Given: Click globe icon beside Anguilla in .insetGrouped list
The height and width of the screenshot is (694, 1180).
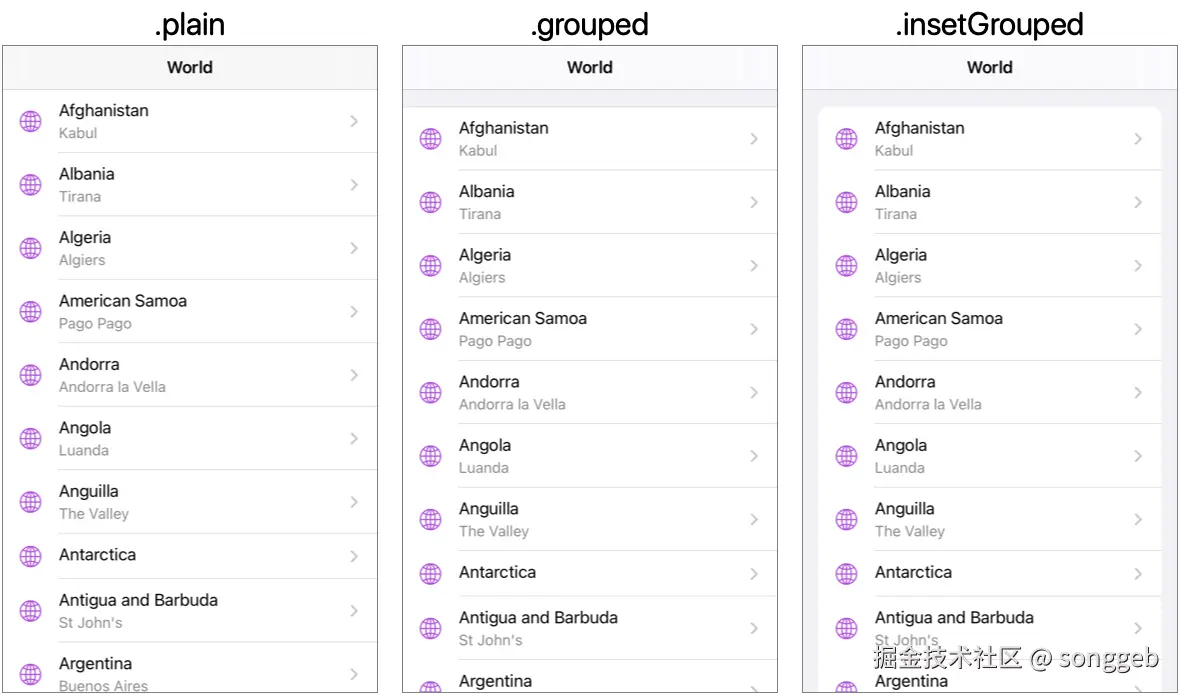Looking at the screenshot, I should (847, 520).
